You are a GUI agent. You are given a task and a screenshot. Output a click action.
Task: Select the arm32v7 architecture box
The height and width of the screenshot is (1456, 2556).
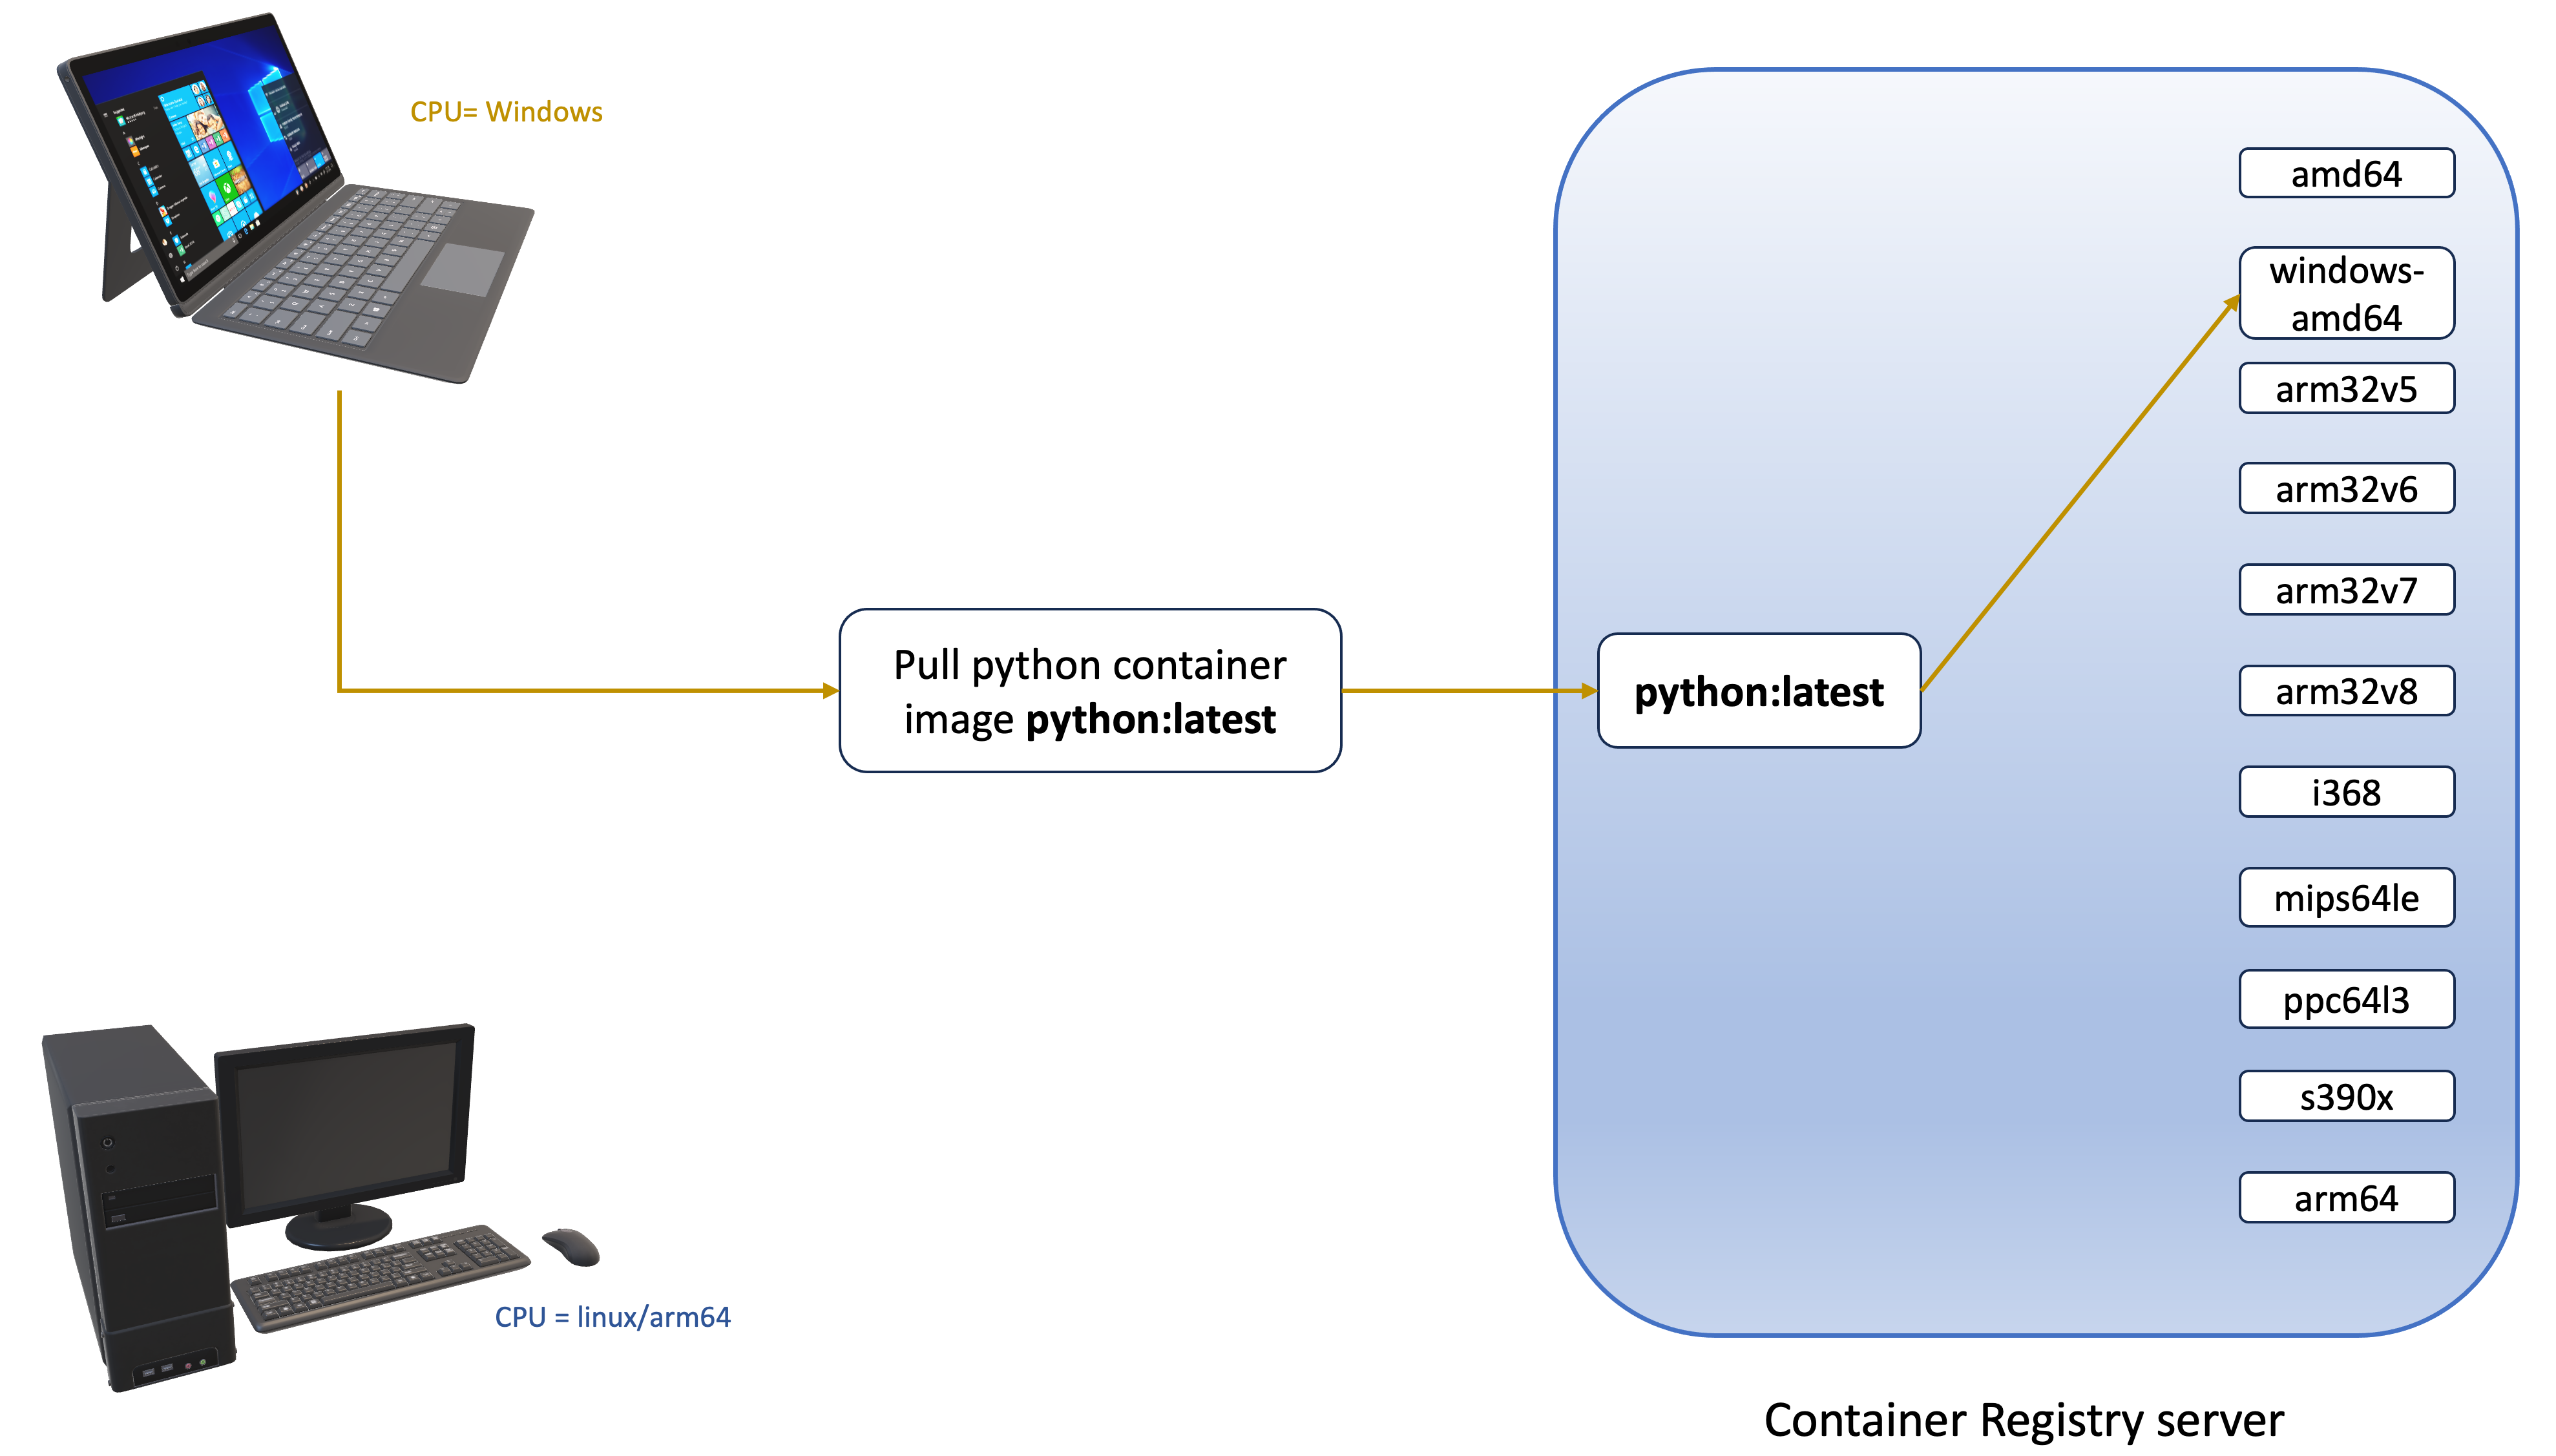(x=2346, y=590)
